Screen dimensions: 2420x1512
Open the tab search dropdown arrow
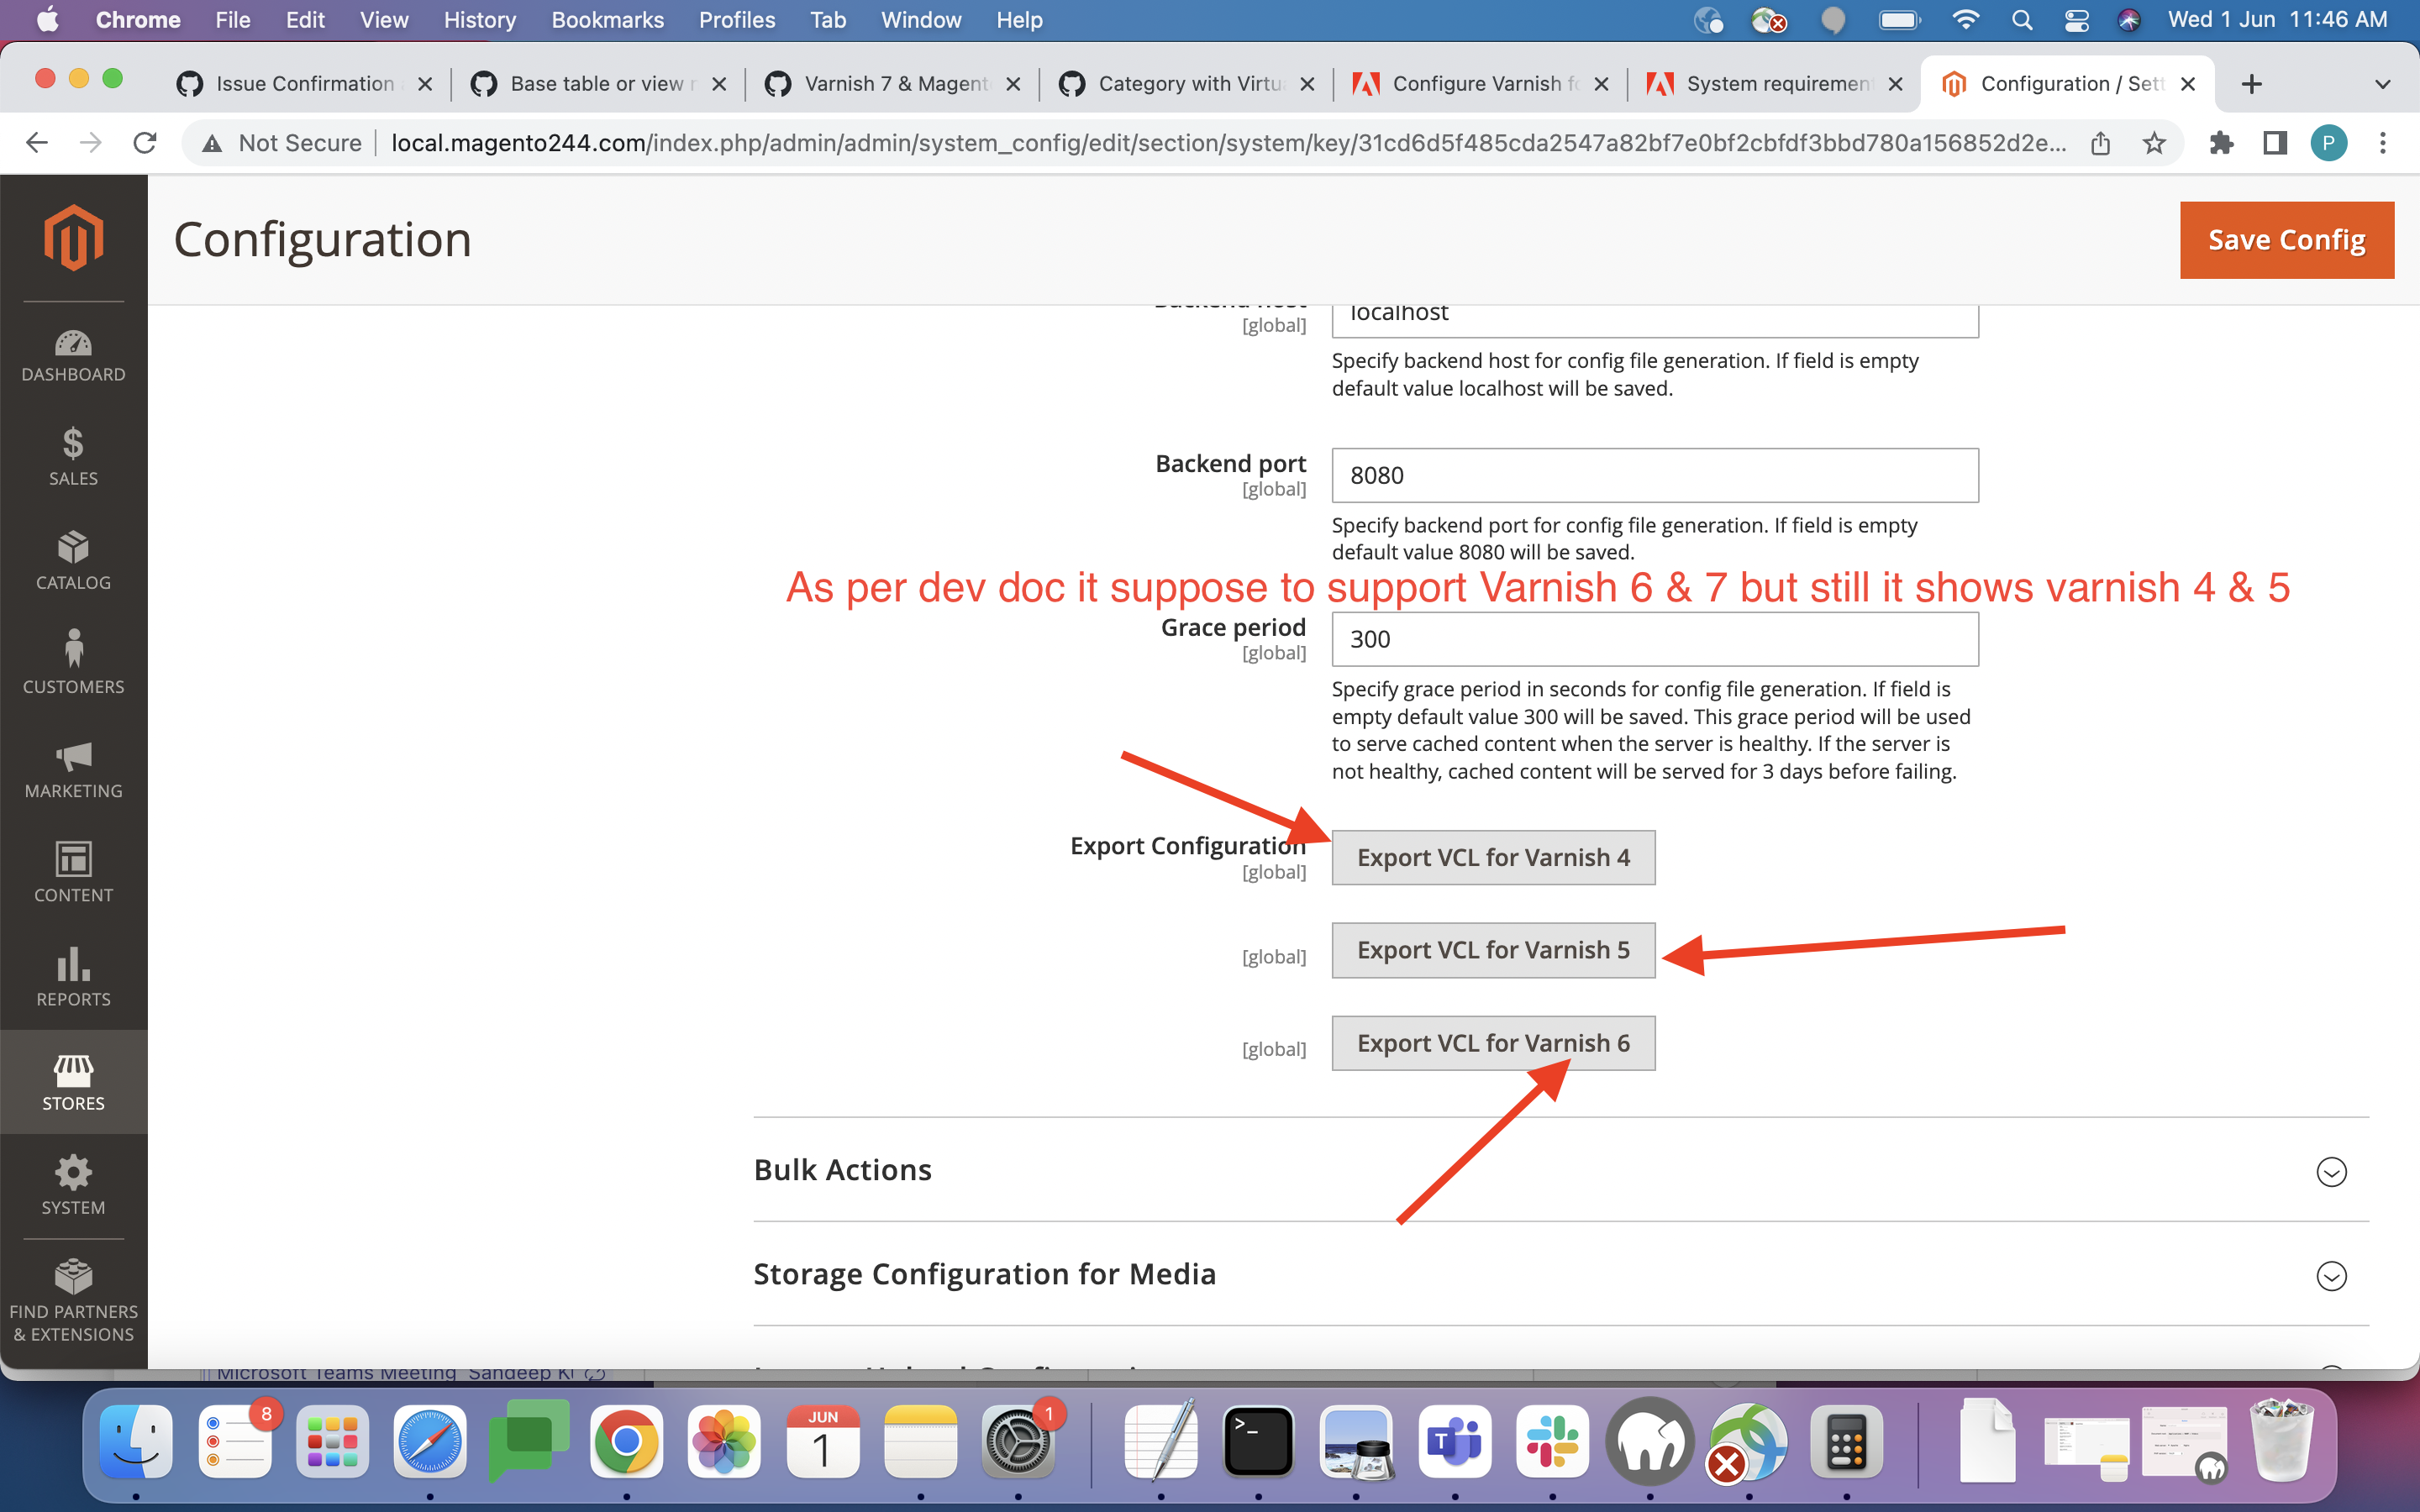pos(2382,84)
